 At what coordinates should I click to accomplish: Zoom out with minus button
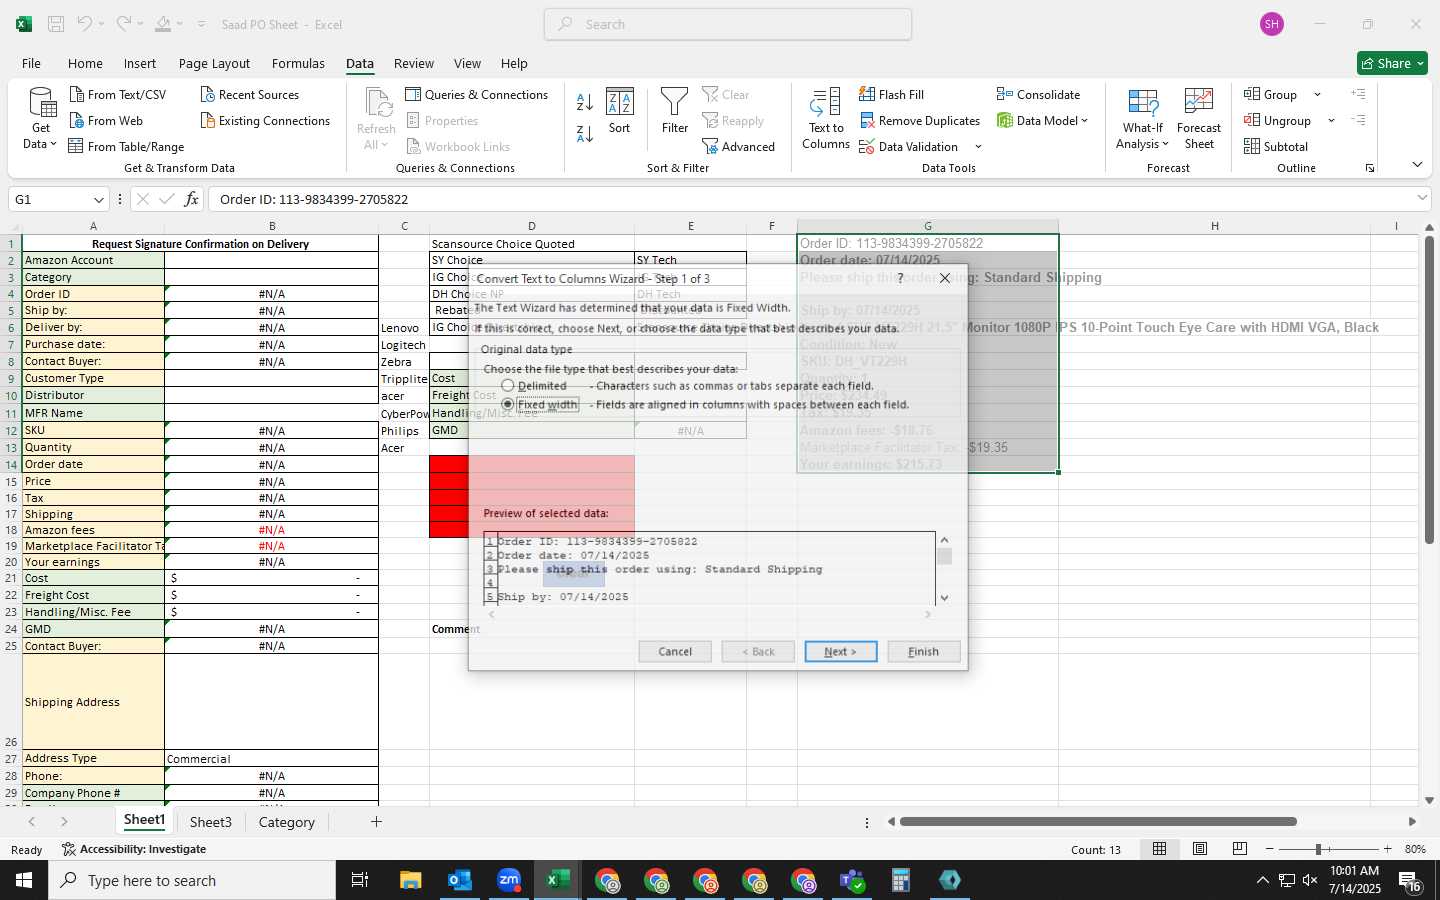1270,849
